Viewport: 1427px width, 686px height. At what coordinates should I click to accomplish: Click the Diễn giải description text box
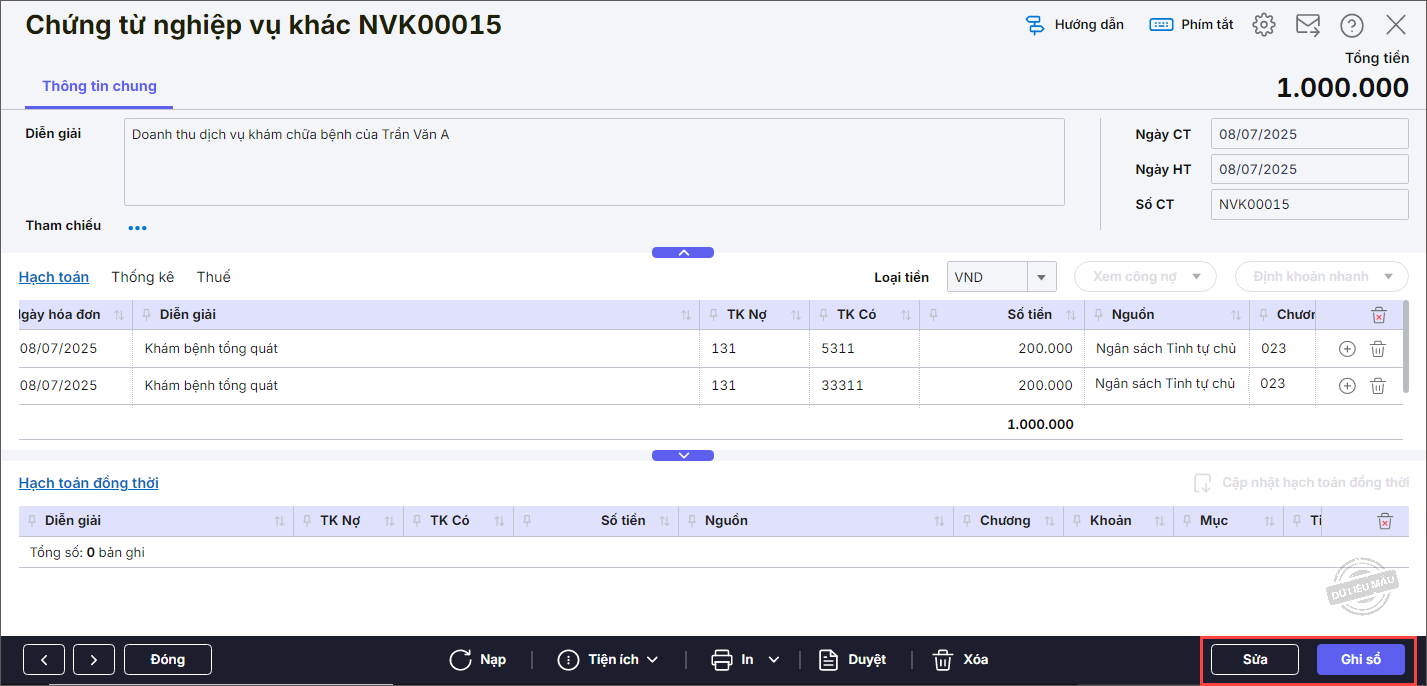(594, 162)
